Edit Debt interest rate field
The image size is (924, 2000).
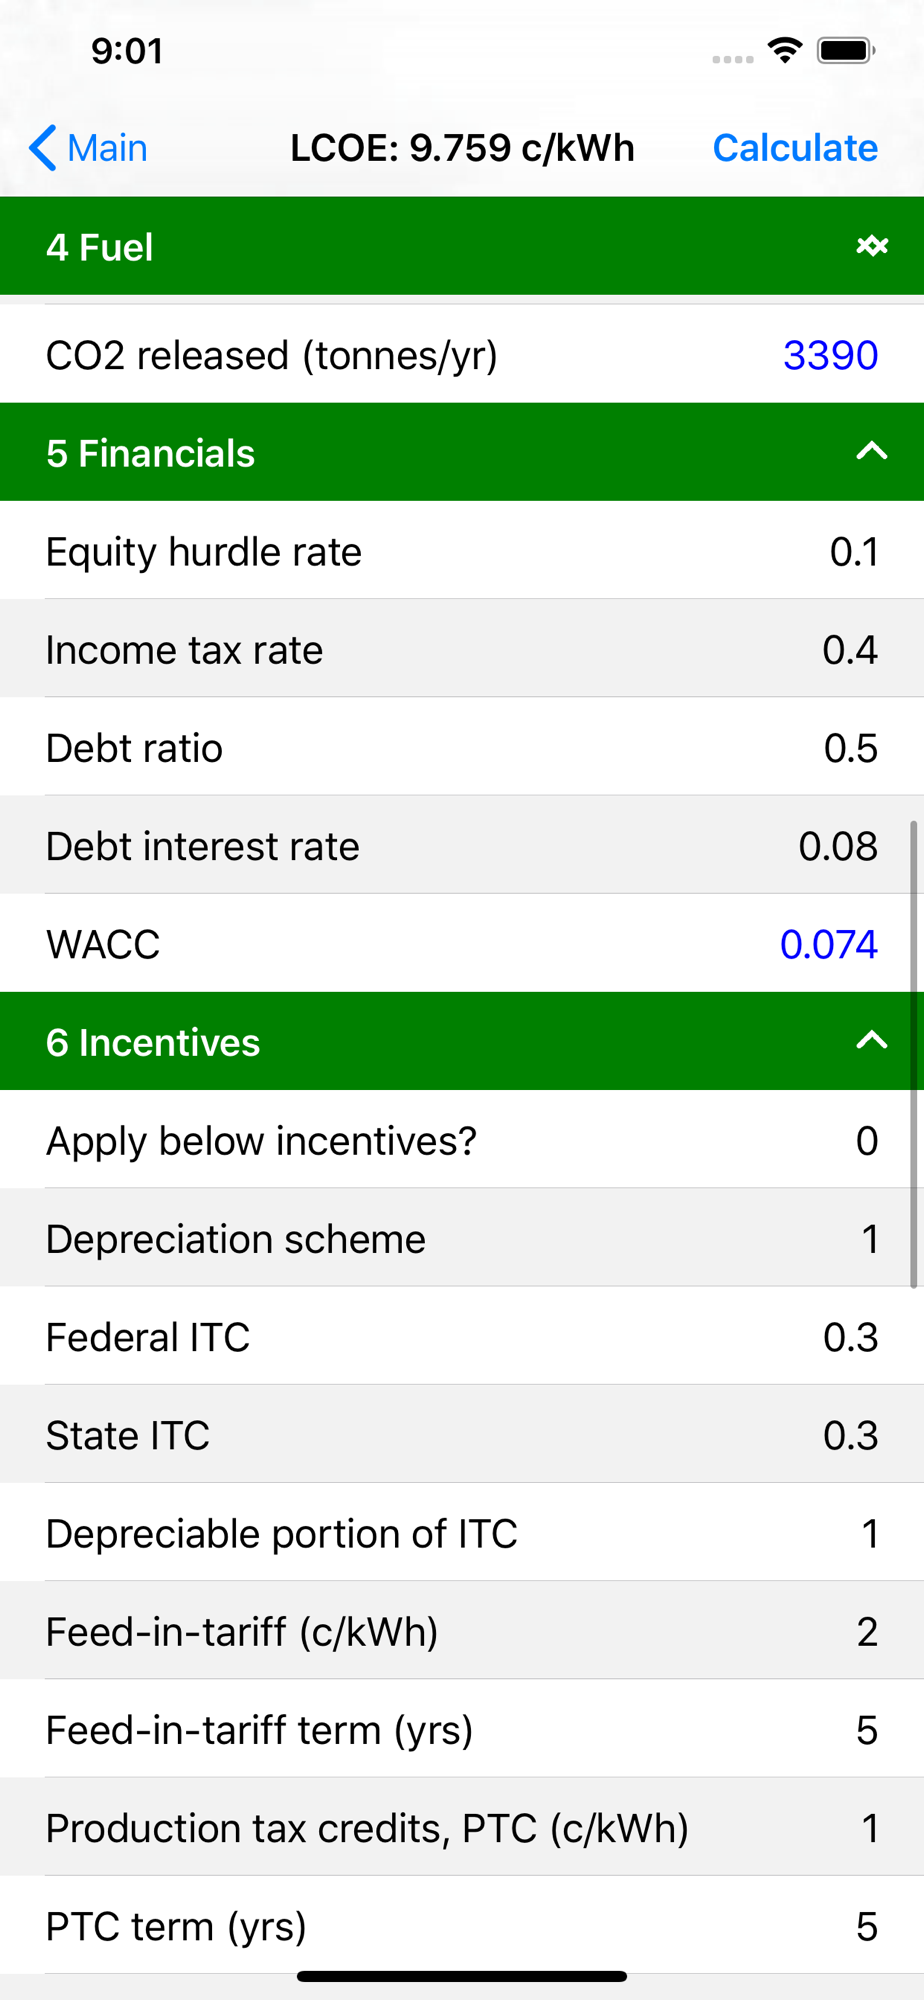pos(838,846)
